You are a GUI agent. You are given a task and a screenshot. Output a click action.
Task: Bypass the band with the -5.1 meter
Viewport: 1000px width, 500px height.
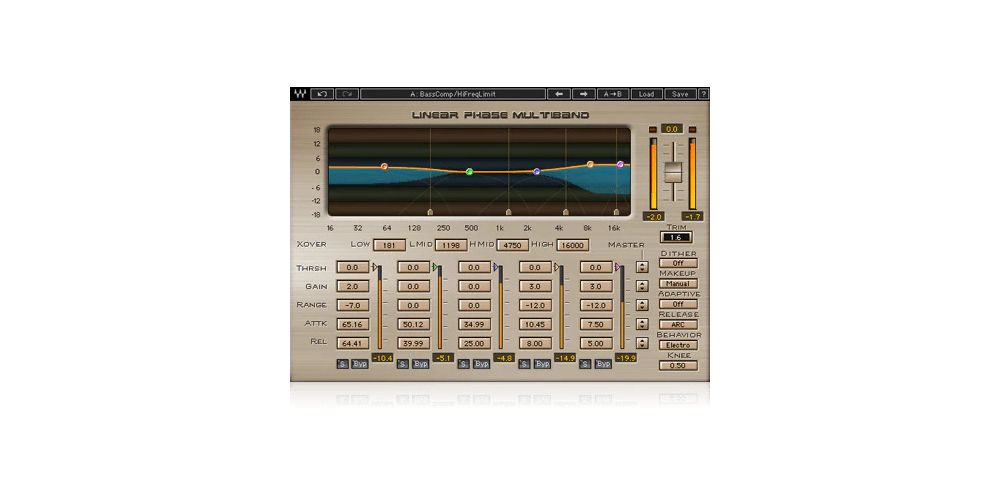[421, 364]
